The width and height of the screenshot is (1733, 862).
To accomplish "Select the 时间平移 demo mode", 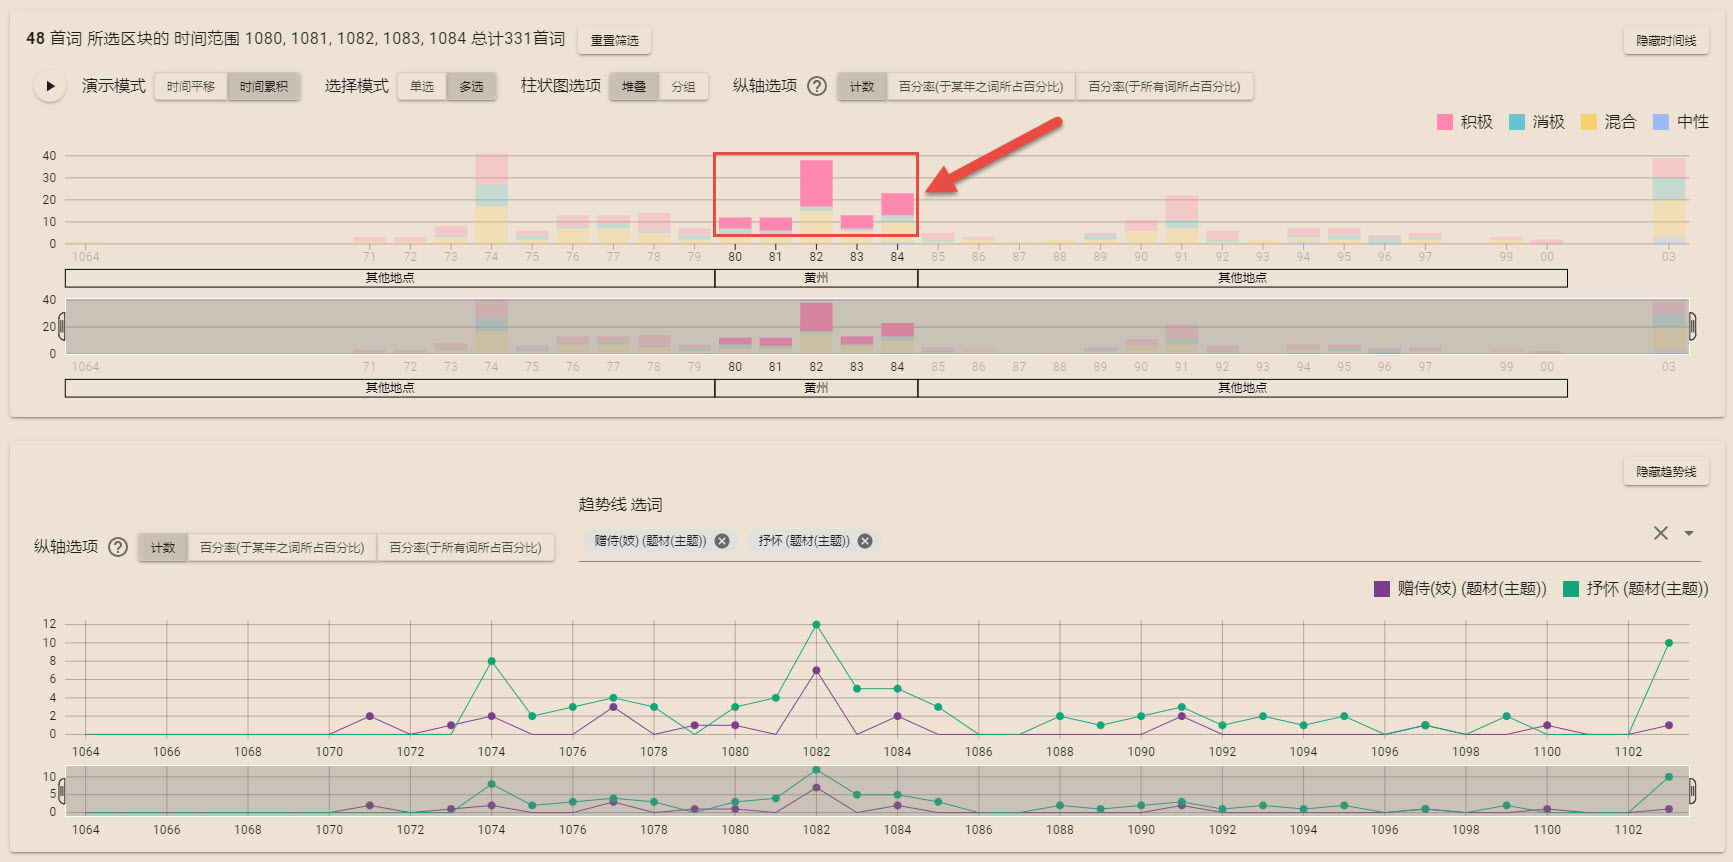I will point(191,87).
